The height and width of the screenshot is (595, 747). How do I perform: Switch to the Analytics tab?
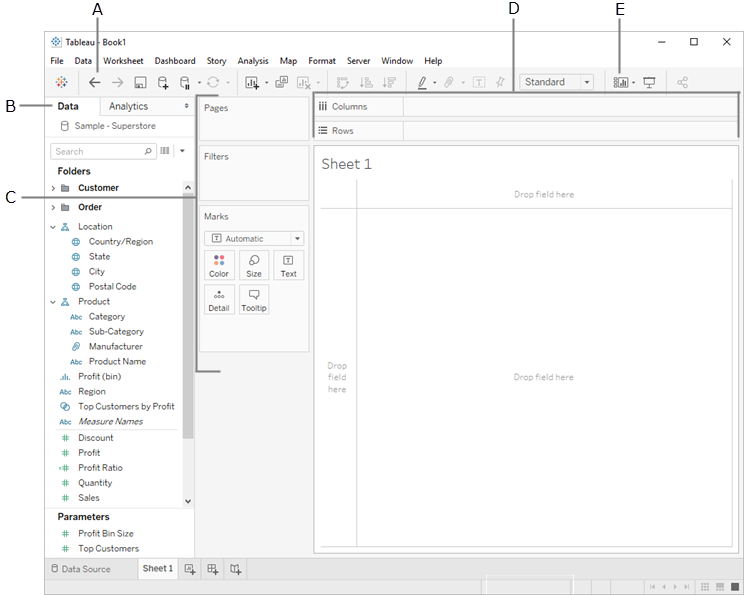coord(128,106)
